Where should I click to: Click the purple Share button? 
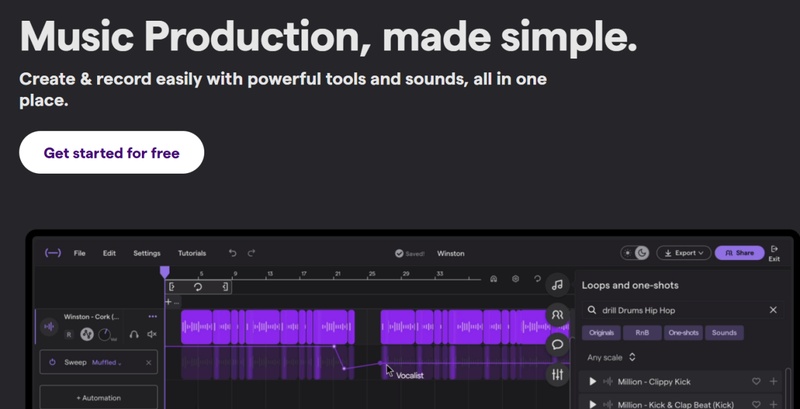coord(739,253)
